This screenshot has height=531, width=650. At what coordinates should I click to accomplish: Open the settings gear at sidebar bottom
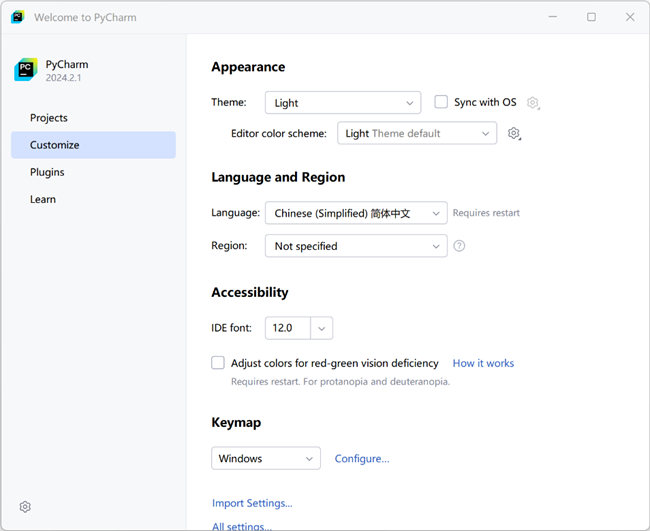25,507
